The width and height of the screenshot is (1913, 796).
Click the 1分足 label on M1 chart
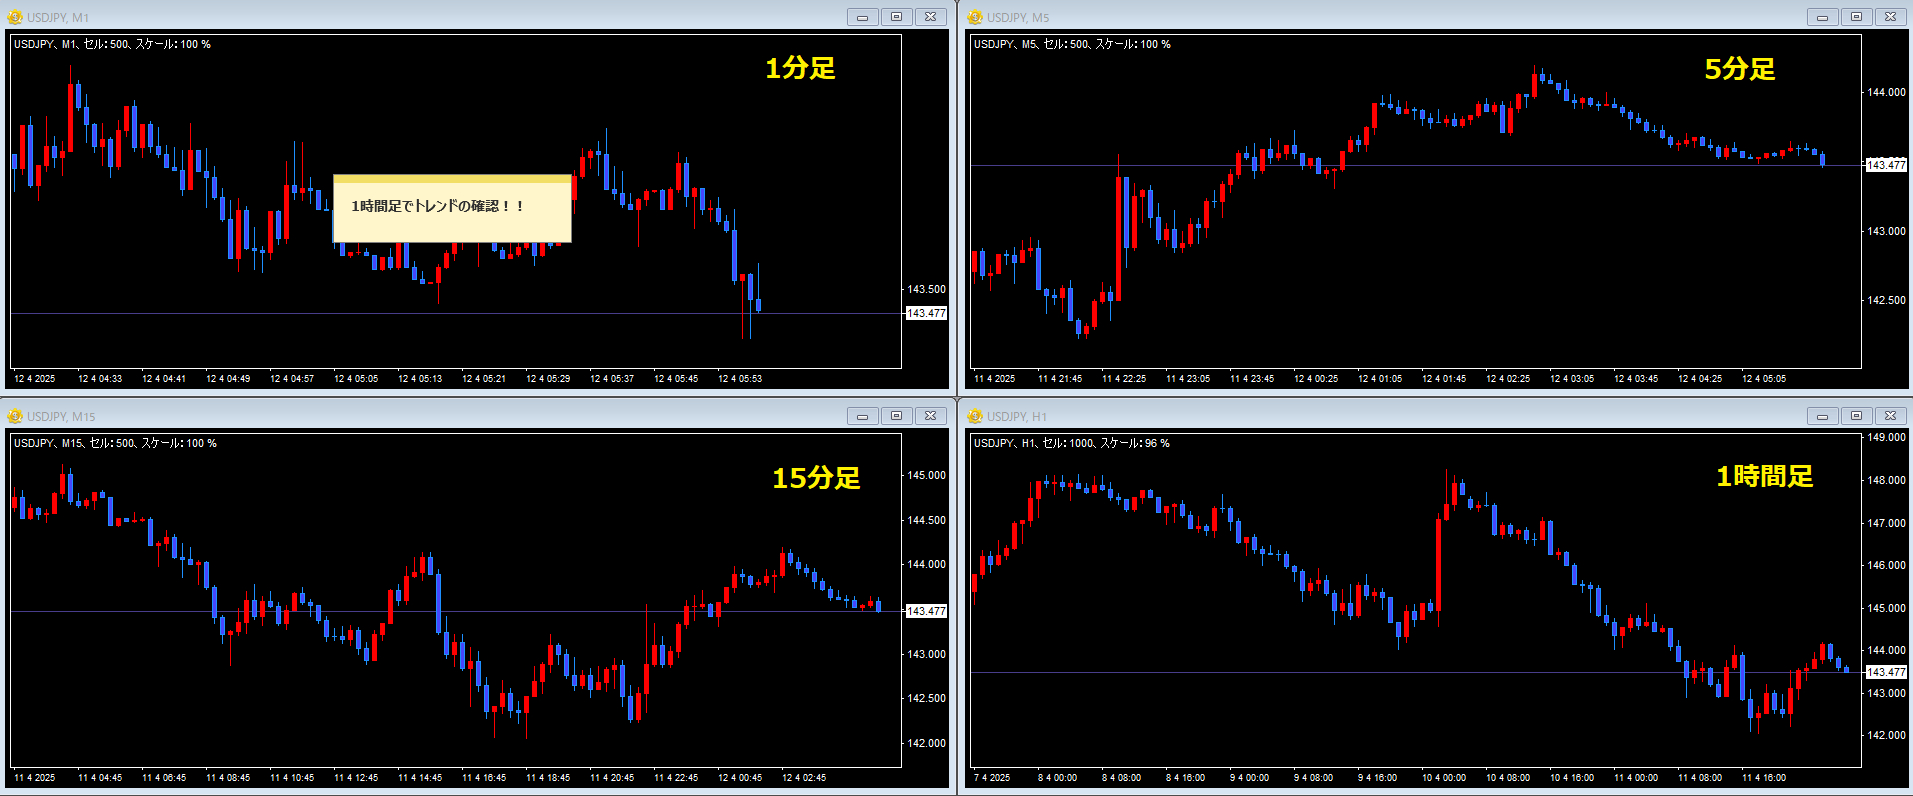[x=800, y=68]
